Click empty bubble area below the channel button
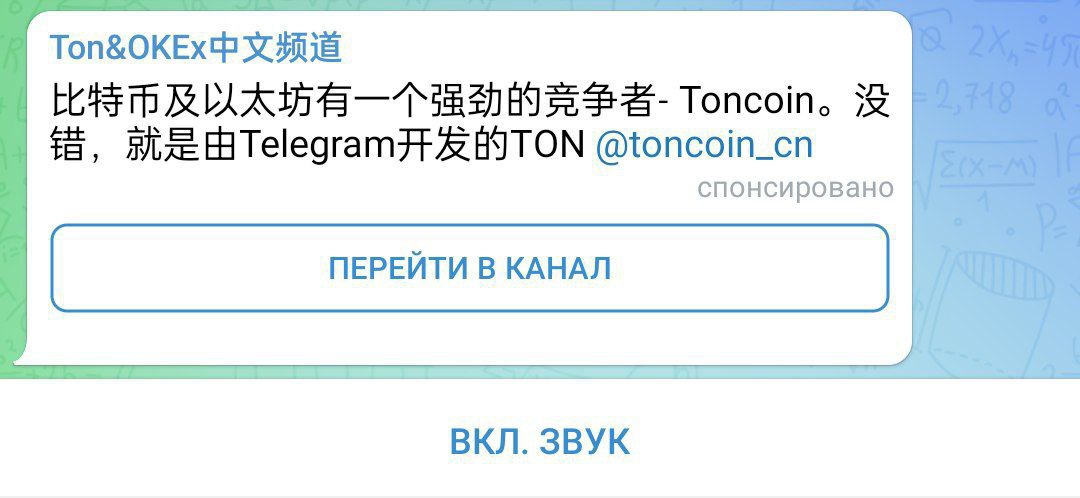 tap(470, 338)
